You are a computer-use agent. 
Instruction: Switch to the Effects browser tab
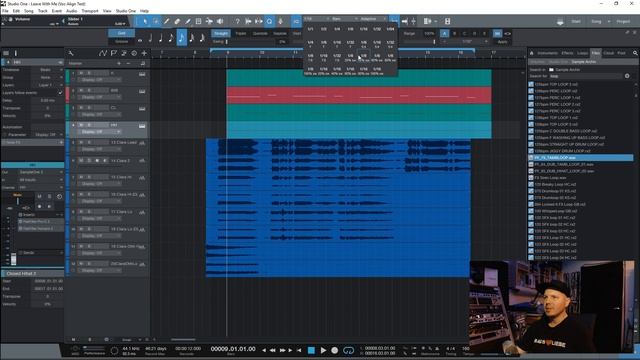click(567, 53)
